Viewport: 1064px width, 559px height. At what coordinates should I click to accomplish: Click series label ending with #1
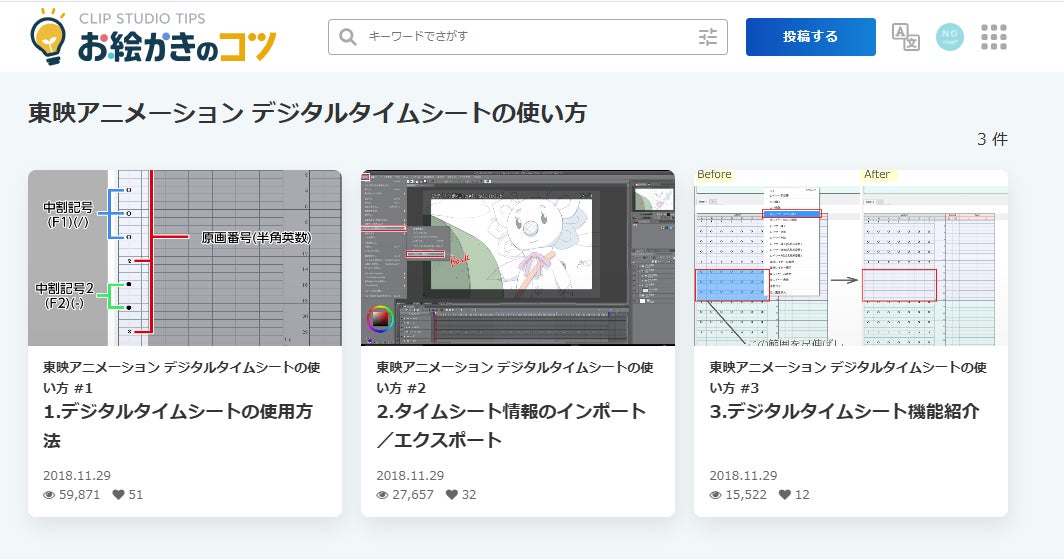pos(181,377)
